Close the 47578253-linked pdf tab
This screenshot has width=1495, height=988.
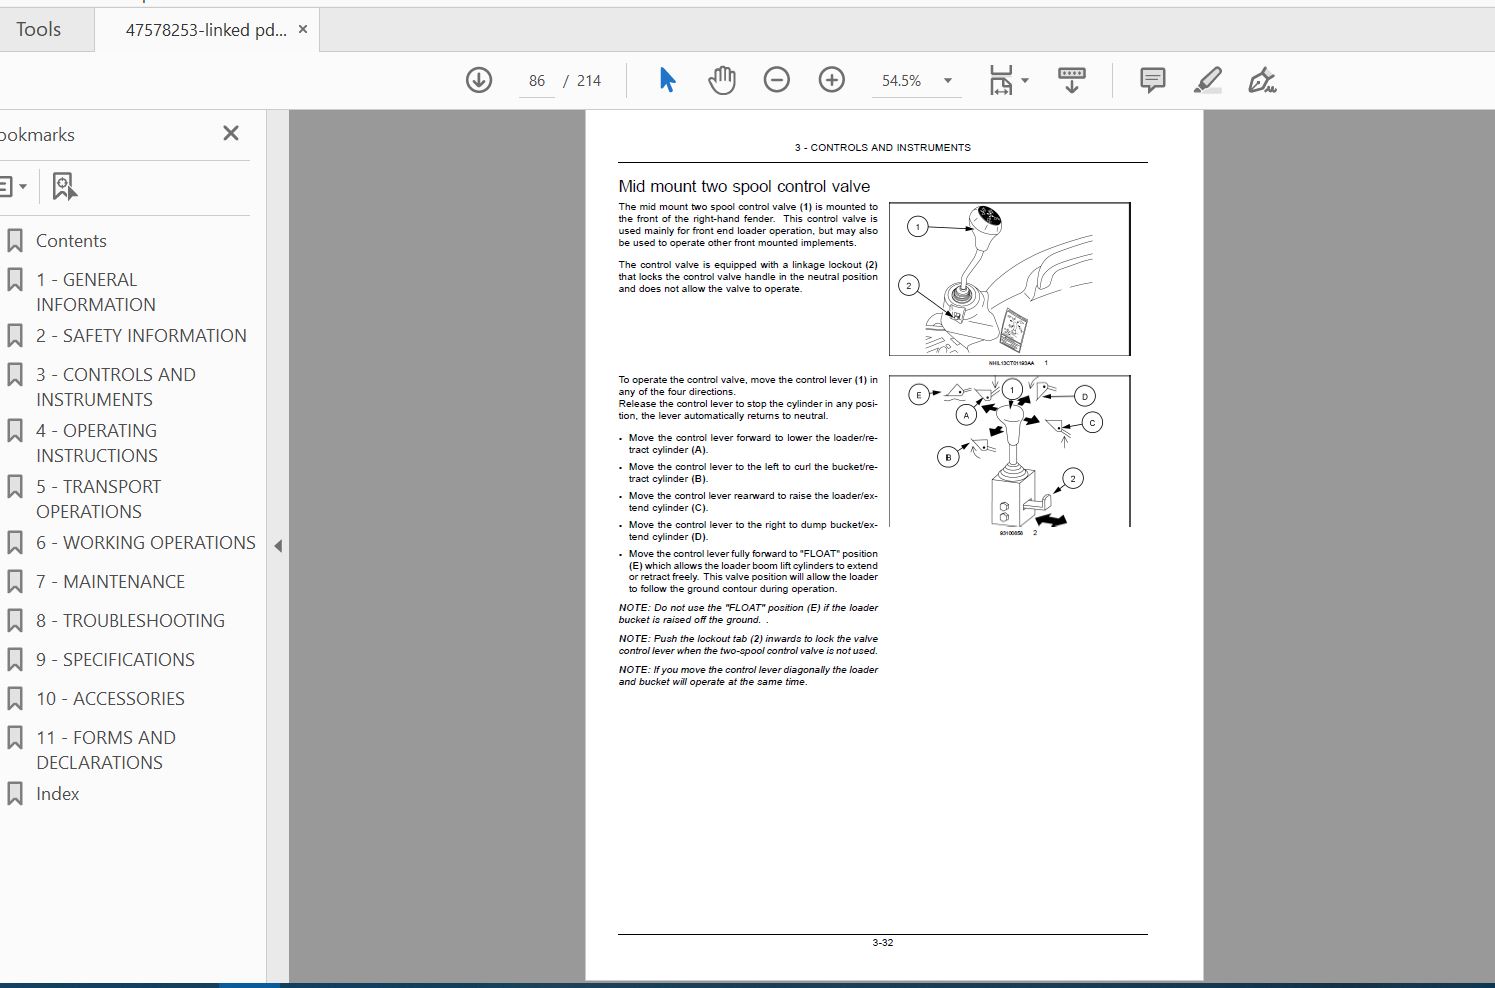pos(303,29)
